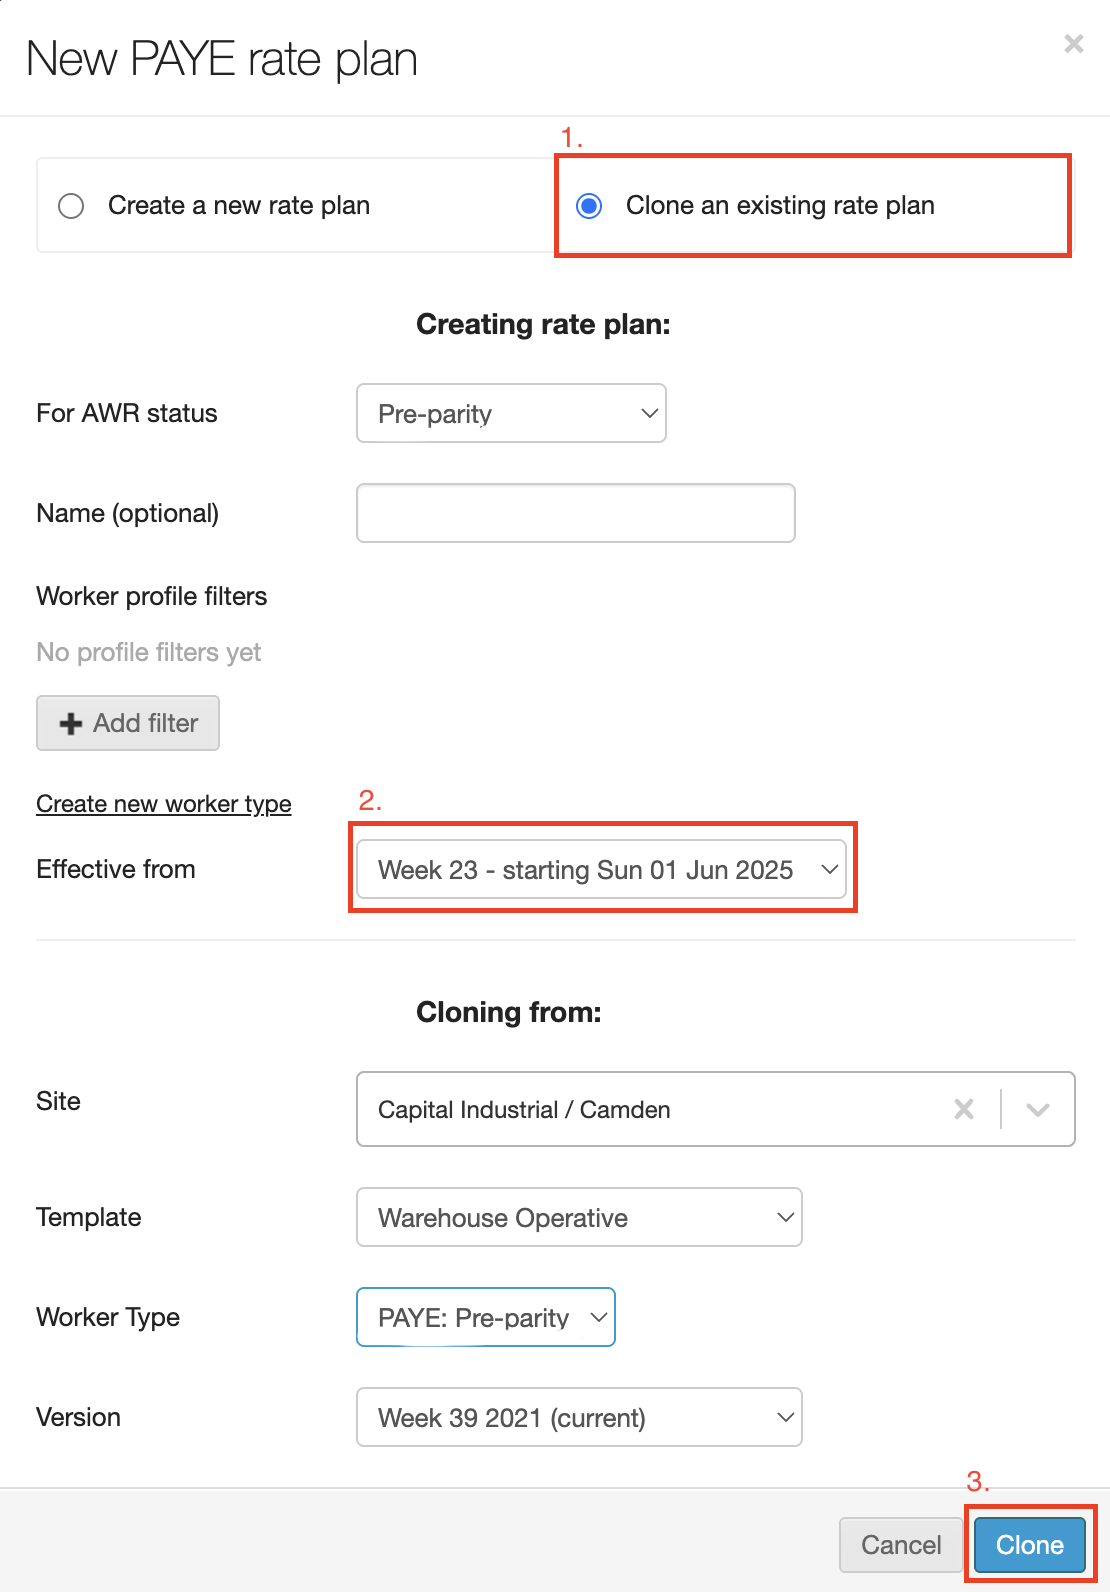This screenshot has width=1110, height=1592.
Task: Open the Worker Type PAYE dropdown
Action: tap(485, 1317)
